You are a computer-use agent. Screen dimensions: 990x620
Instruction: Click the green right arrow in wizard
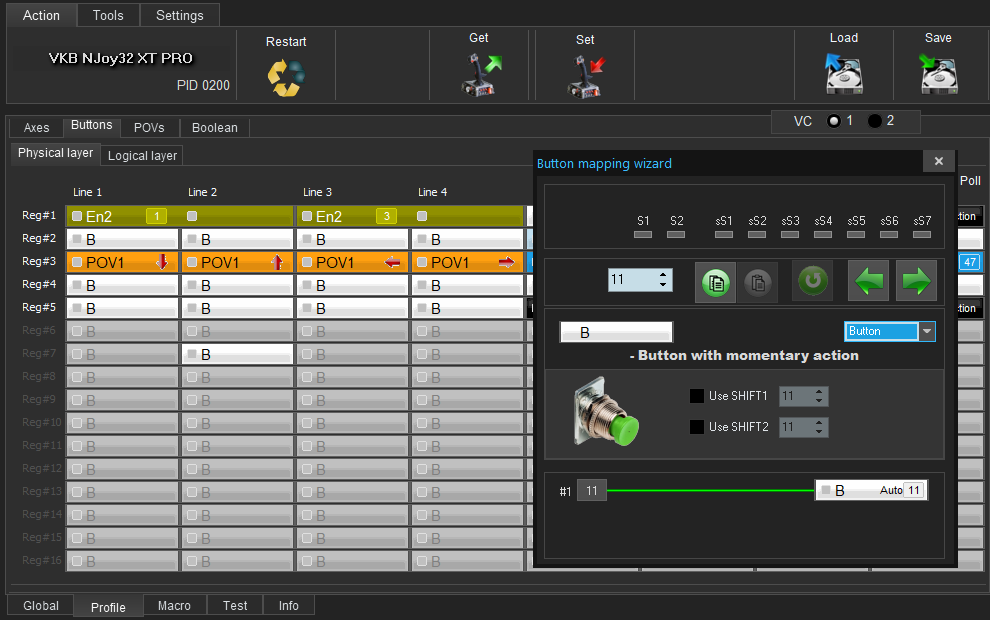pos(916,281)
